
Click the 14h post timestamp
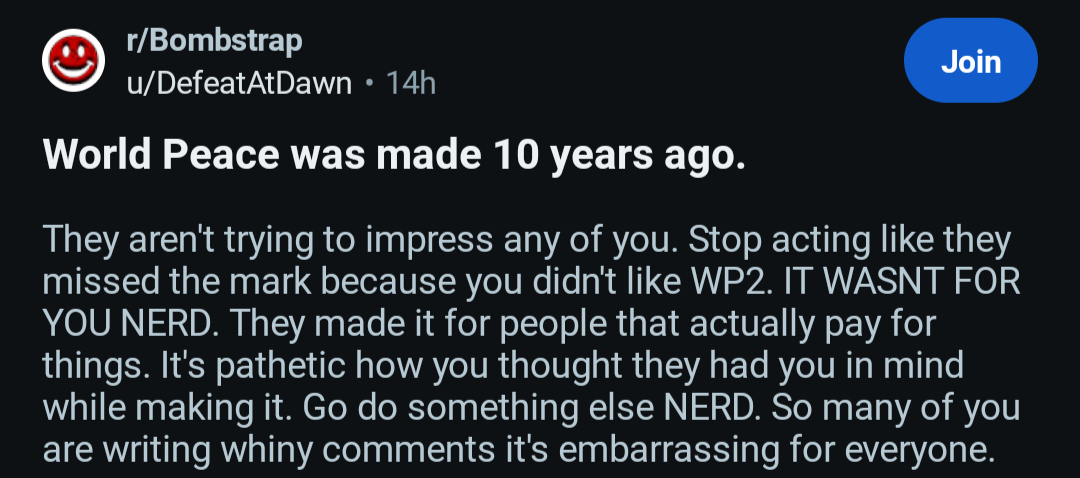411,83
